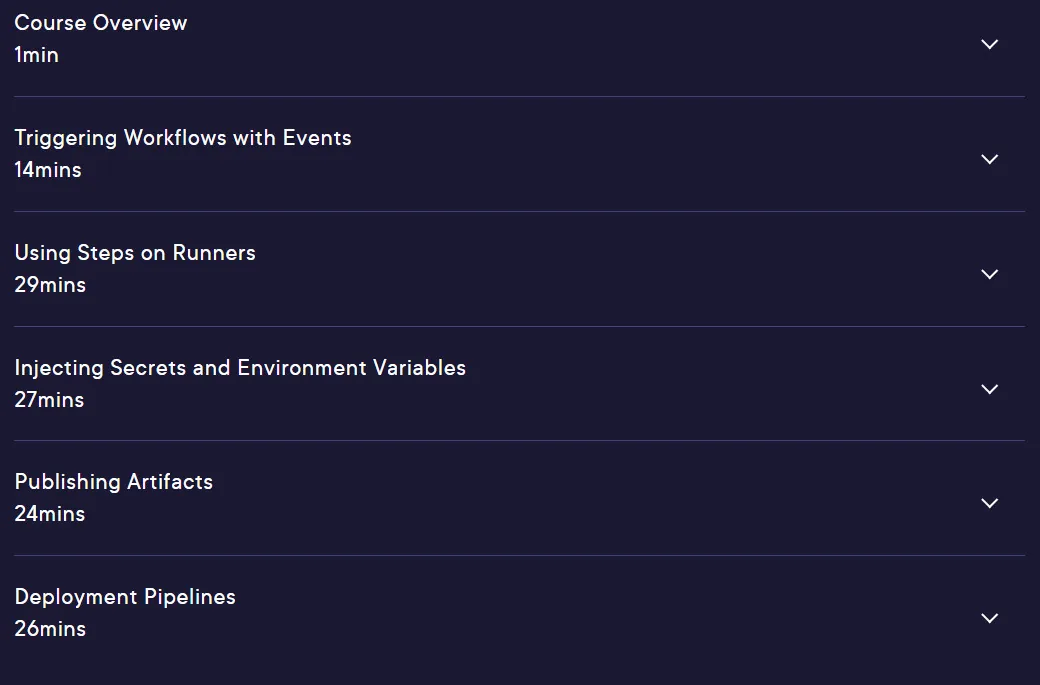Click the Using Steps on Runners heading
The height and width of the screenshot is (685, 1040).
tap(135, 253)
